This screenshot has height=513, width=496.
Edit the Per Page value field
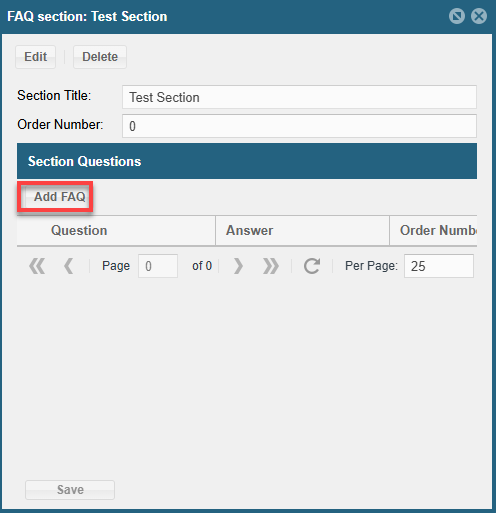click(x=439, y=266)
